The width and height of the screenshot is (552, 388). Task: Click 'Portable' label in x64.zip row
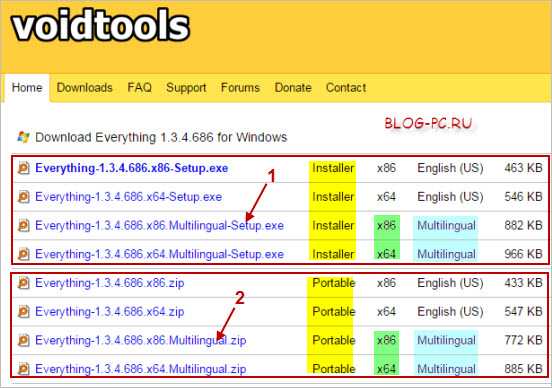(334, 312)
